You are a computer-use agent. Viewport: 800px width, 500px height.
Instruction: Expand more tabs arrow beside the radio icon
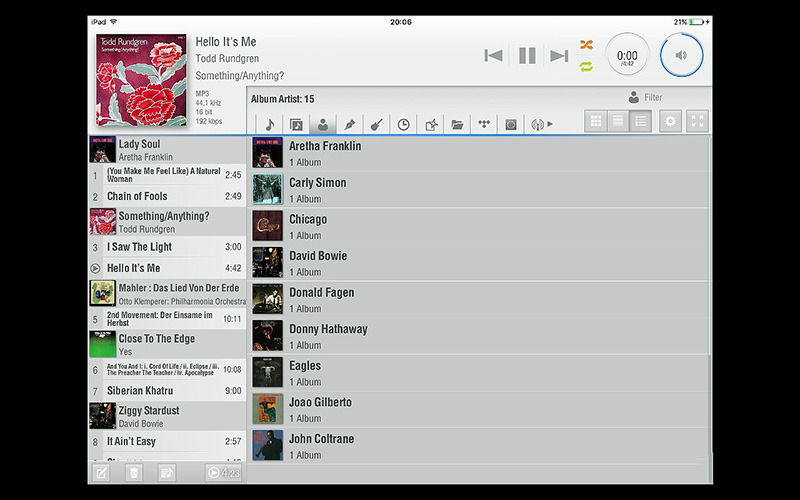(551, 123)
